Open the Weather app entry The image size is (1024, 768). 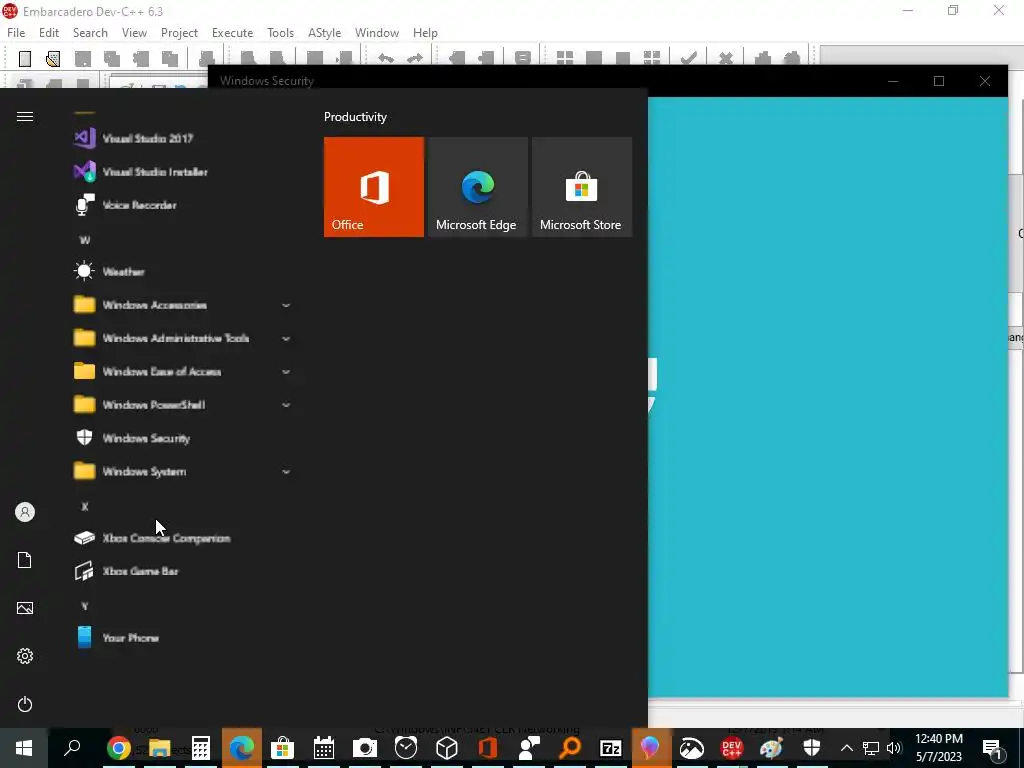182,272
